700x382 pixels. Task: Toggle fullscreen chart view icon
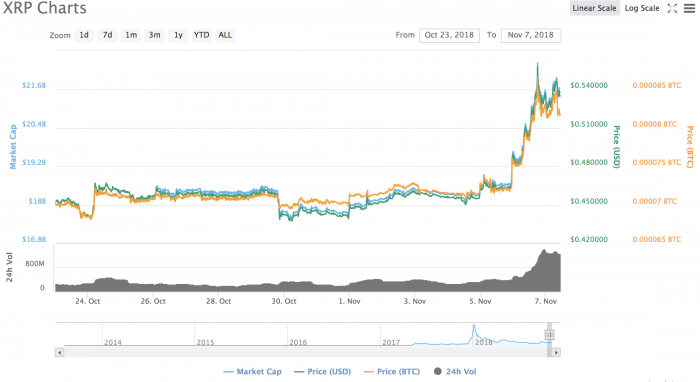(x=672, y=8)
